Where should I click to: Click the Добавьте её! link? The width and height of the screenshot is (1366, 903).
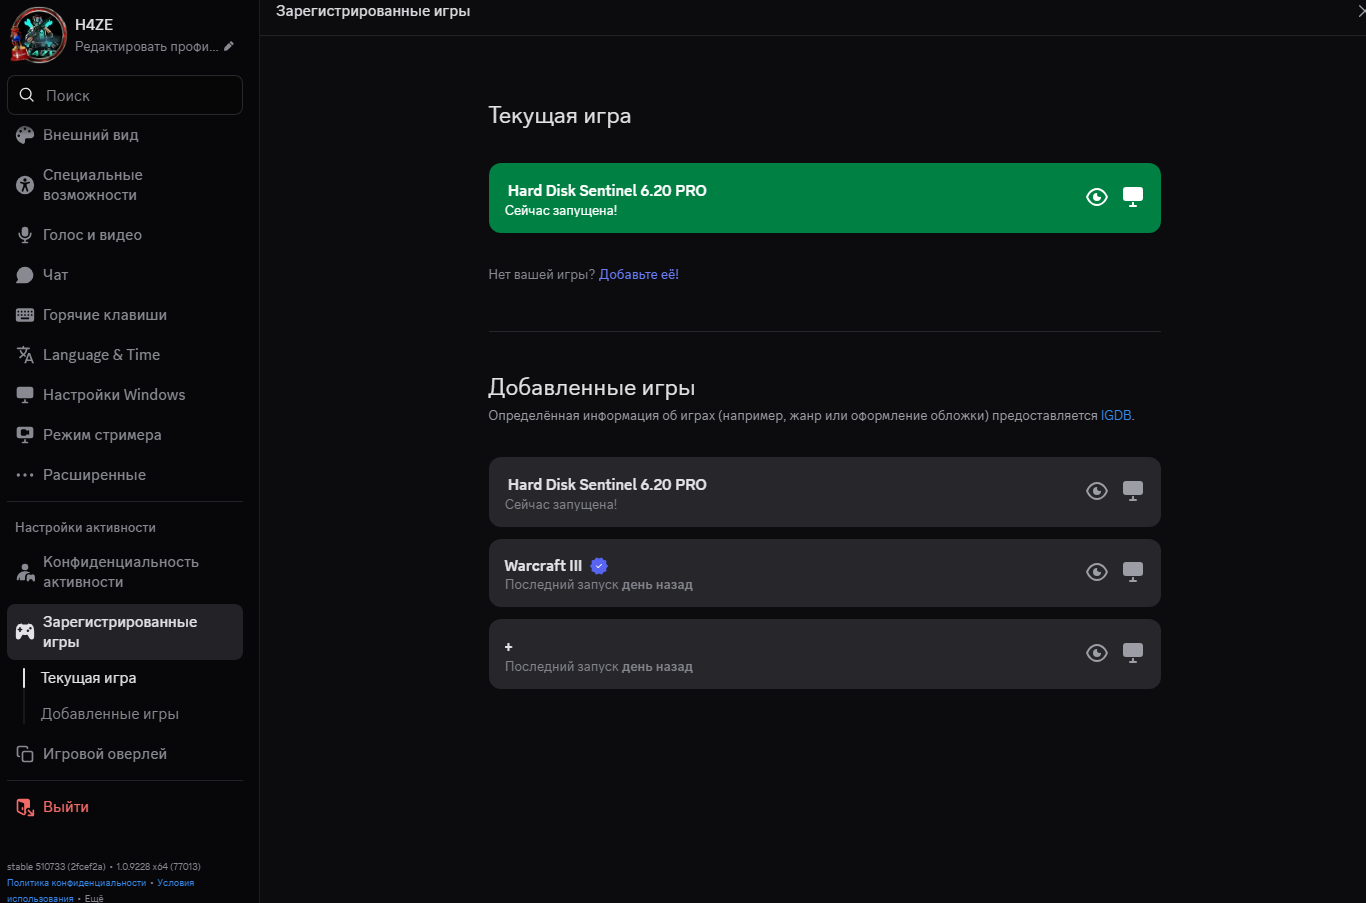pos(638,274)
